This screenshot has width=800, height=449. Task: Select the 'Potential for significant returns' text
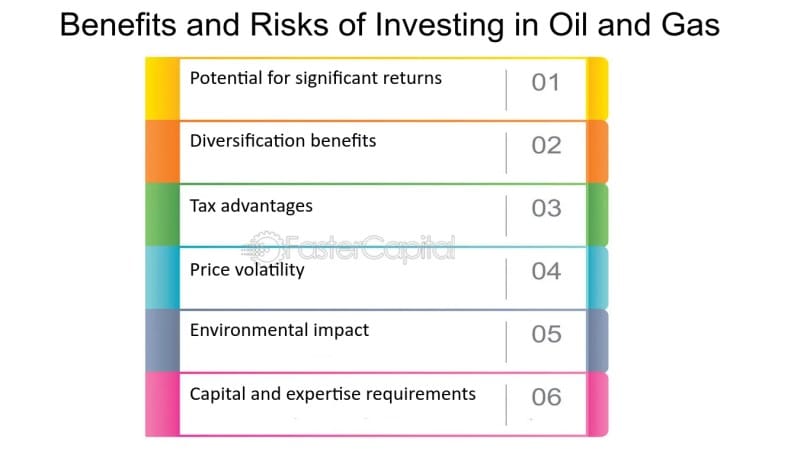point(316,79)
